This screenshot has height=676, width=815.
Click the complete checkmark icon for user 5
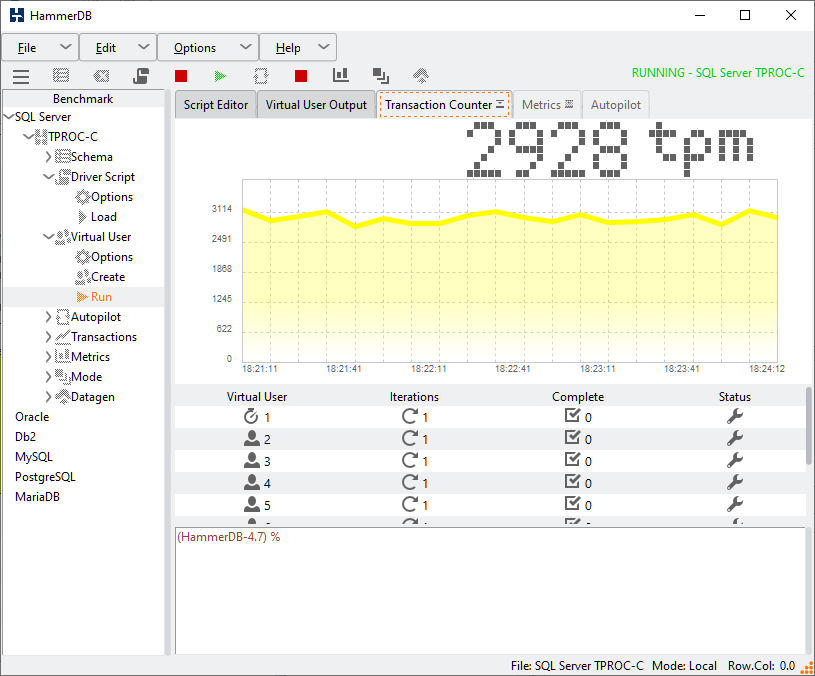(x=572, y=502)
